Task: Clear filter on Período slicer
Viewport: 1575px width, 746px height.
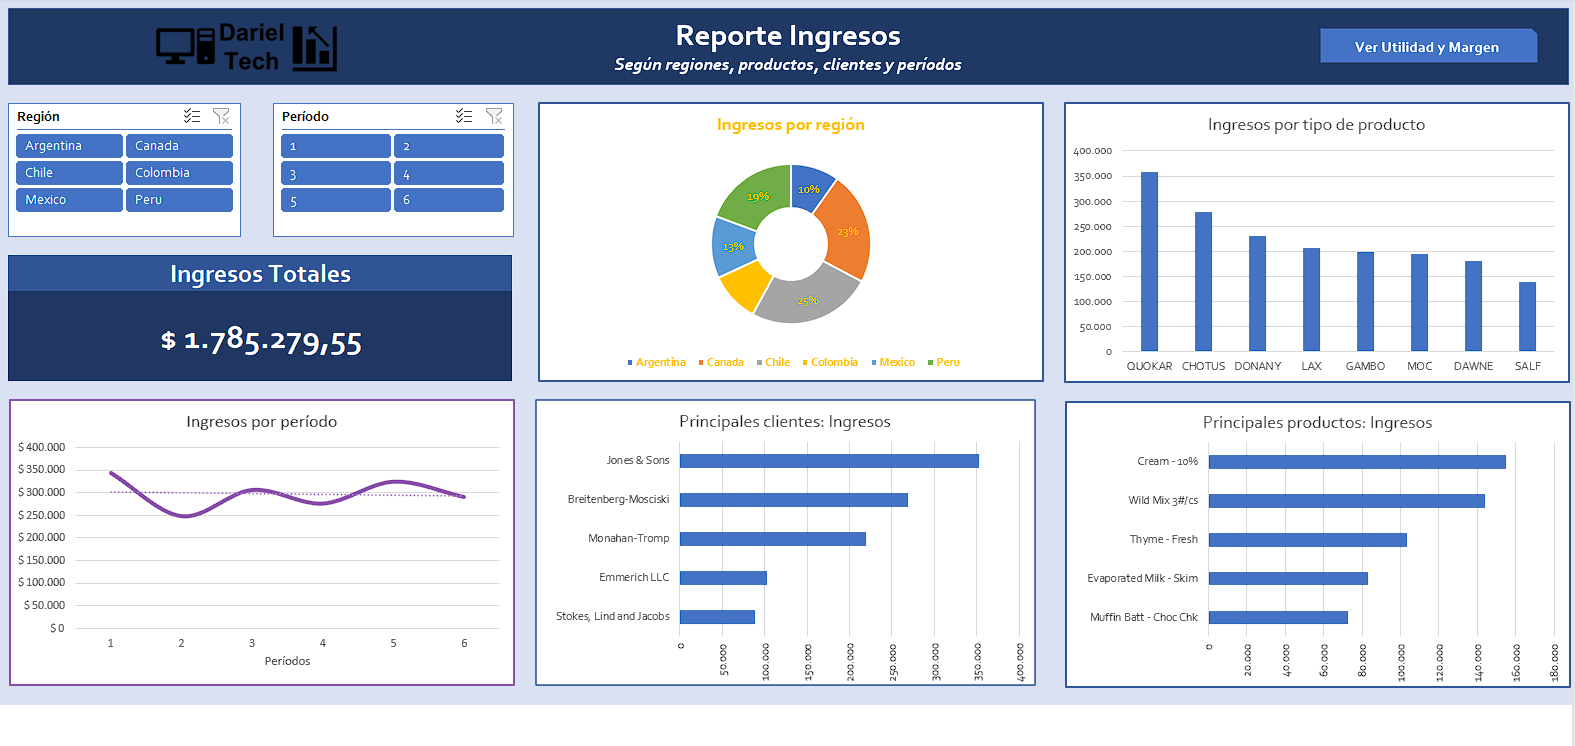Action: coord(494,117)
